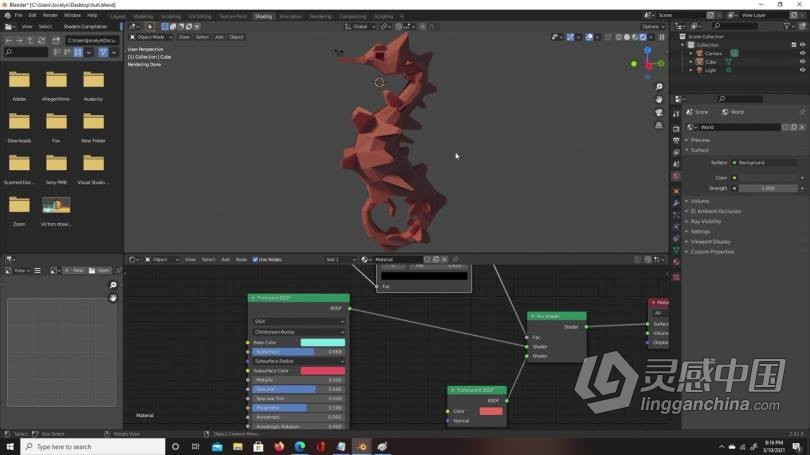Hide the Light in viewport

[x=802, y=70]
